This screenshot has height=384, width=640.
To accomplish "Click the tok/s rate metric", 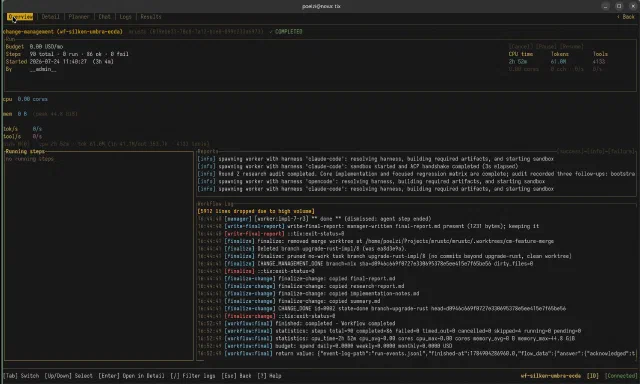I will point(22,129).
